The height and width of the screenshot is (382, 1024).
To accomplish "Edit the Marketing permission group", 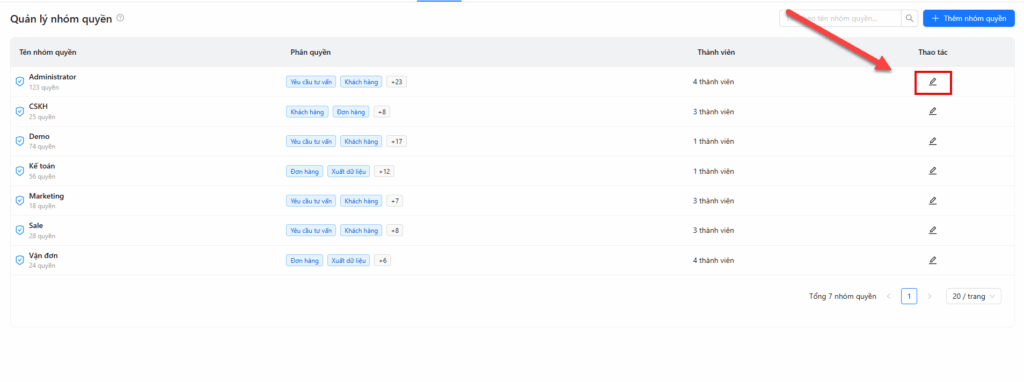I will [x=932, y=200].
